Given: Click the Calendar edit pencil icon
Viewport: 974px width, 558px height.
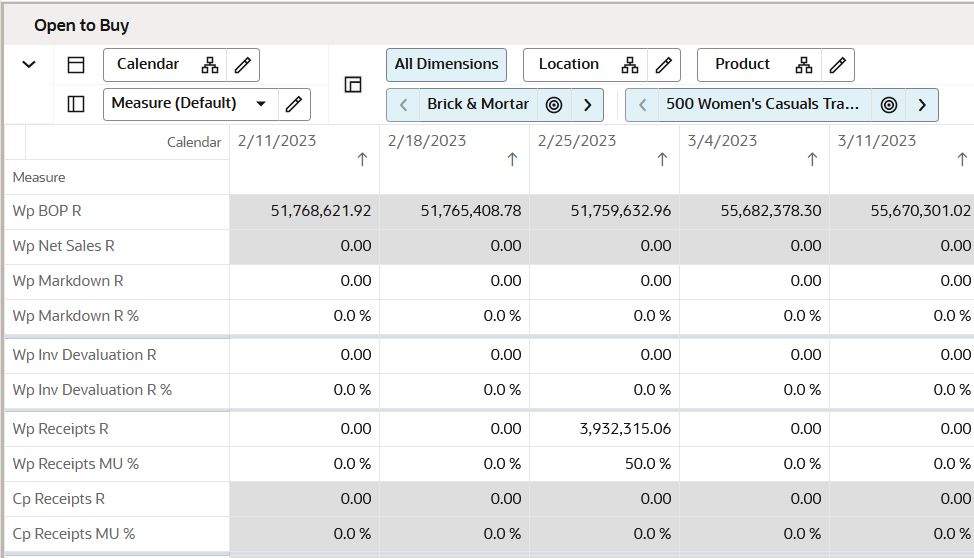Looking at the screenshot, I should (242, 65).
